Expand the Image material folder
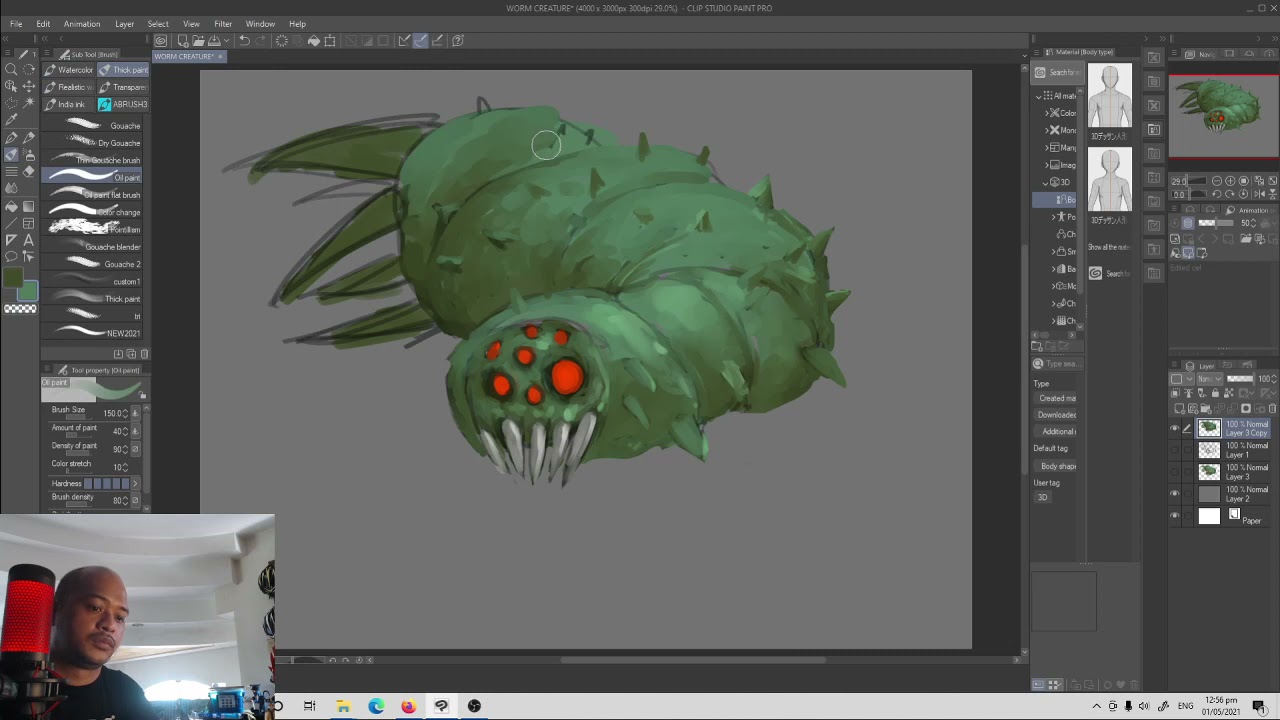The height and width of the screenshot is (720, 1280). click(1047, 164)
